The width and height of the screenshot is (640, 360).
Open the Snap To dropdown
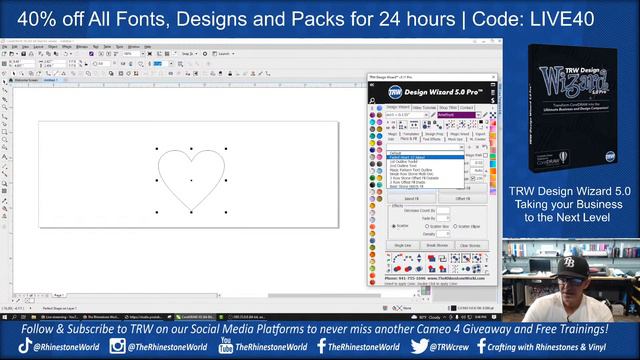point(189,53)
